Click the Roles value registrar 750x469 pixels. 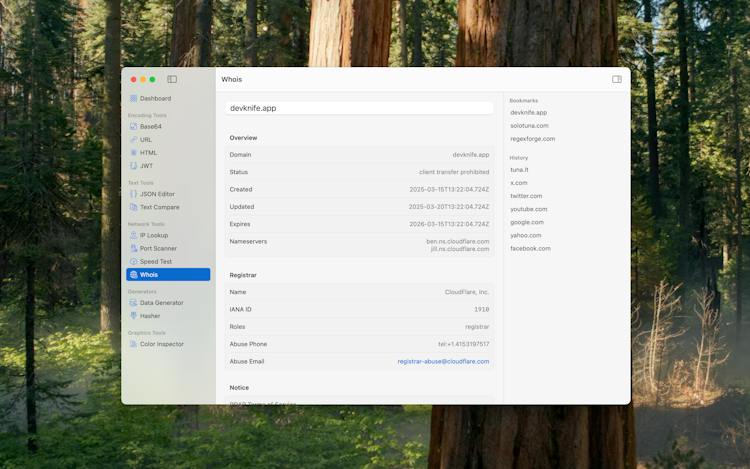pyautogui.click(x=477, y=327)
